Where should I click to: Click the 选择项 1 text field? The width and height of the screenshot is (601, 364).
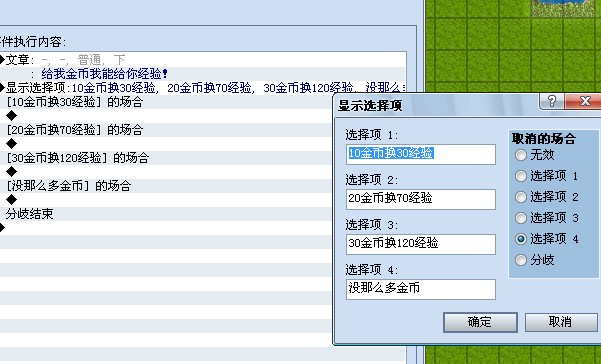(x=420, y=154)
